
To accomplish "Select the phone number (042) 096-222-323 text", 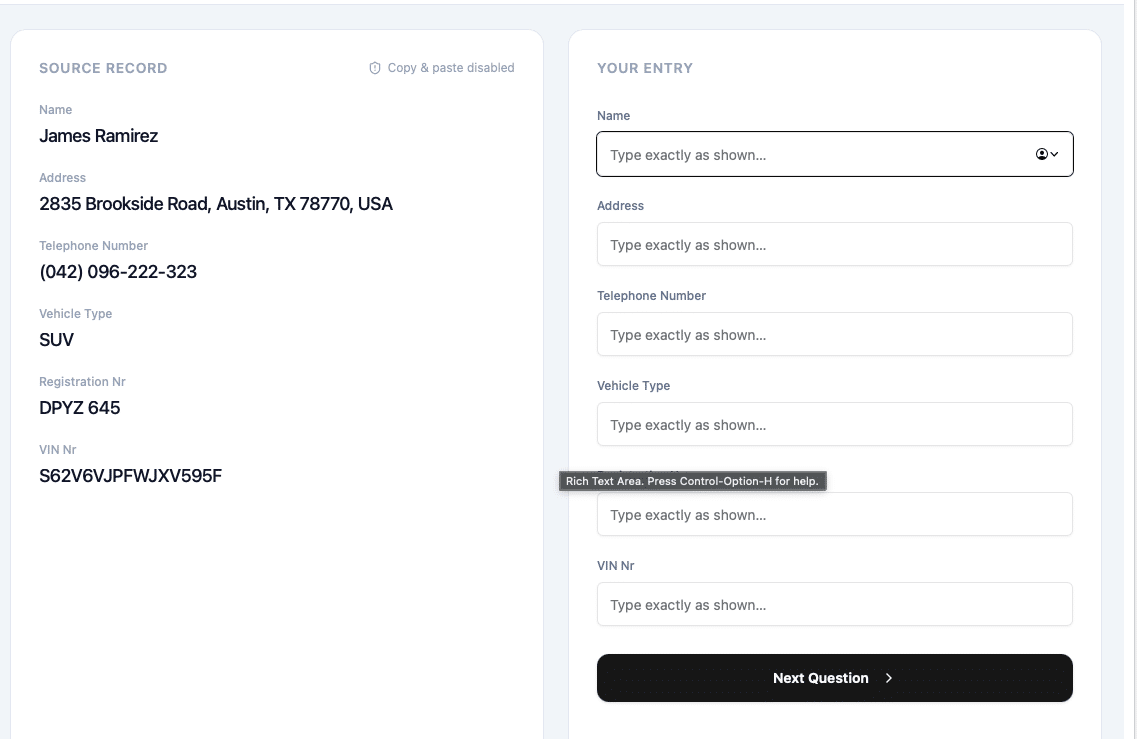I will [x=118, y=272].
